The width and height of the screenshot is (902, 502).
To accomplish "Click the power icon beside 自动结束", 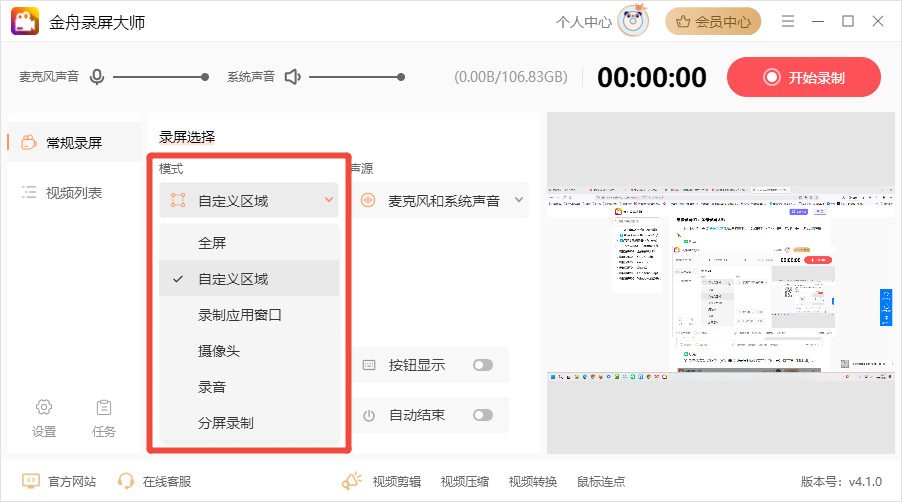I will [x=369, y=415].
